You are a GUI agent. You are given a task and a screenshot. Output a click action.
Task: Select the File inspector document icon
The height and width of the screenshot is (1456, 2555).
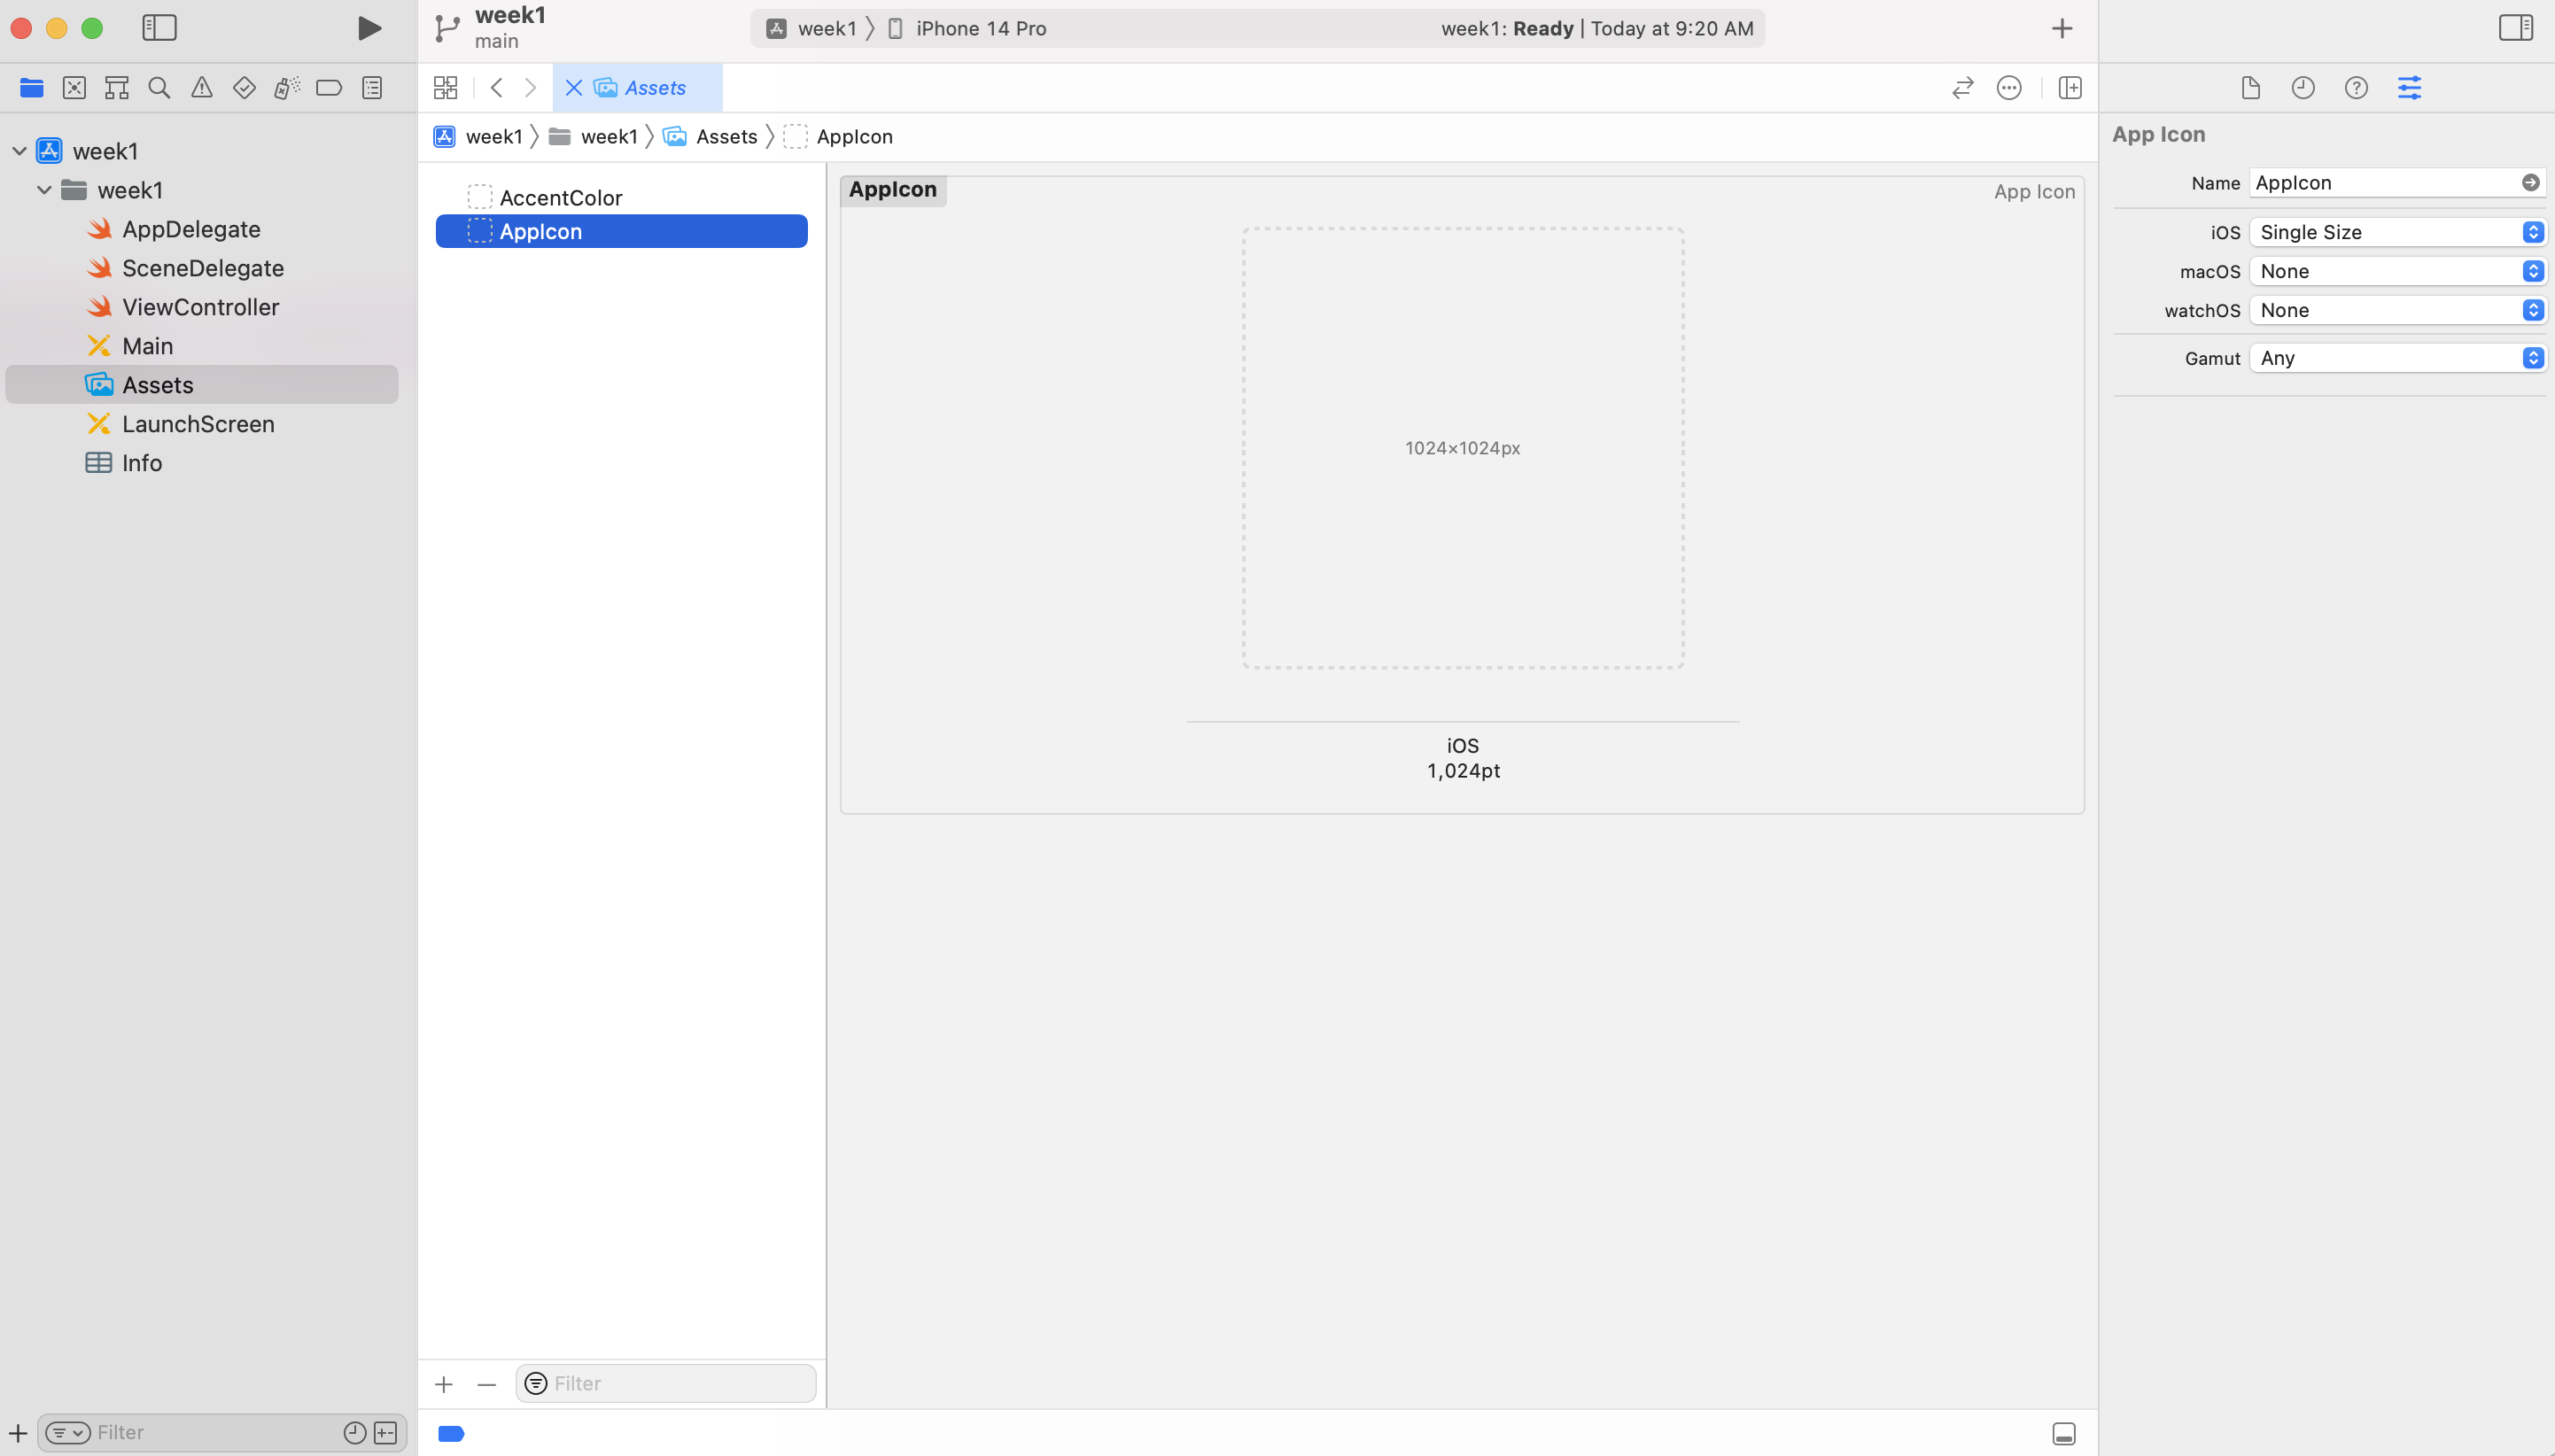click(x=2251, y=88)
